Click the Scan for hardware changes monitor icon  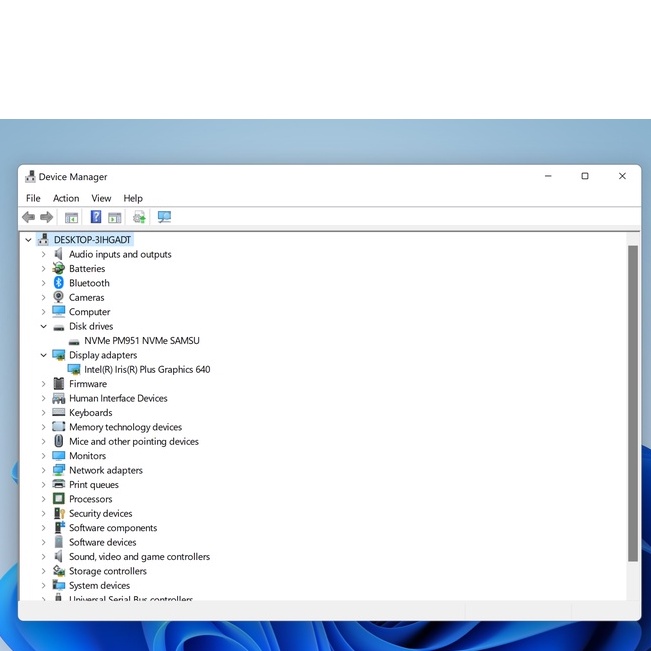[x=164, y=217]
